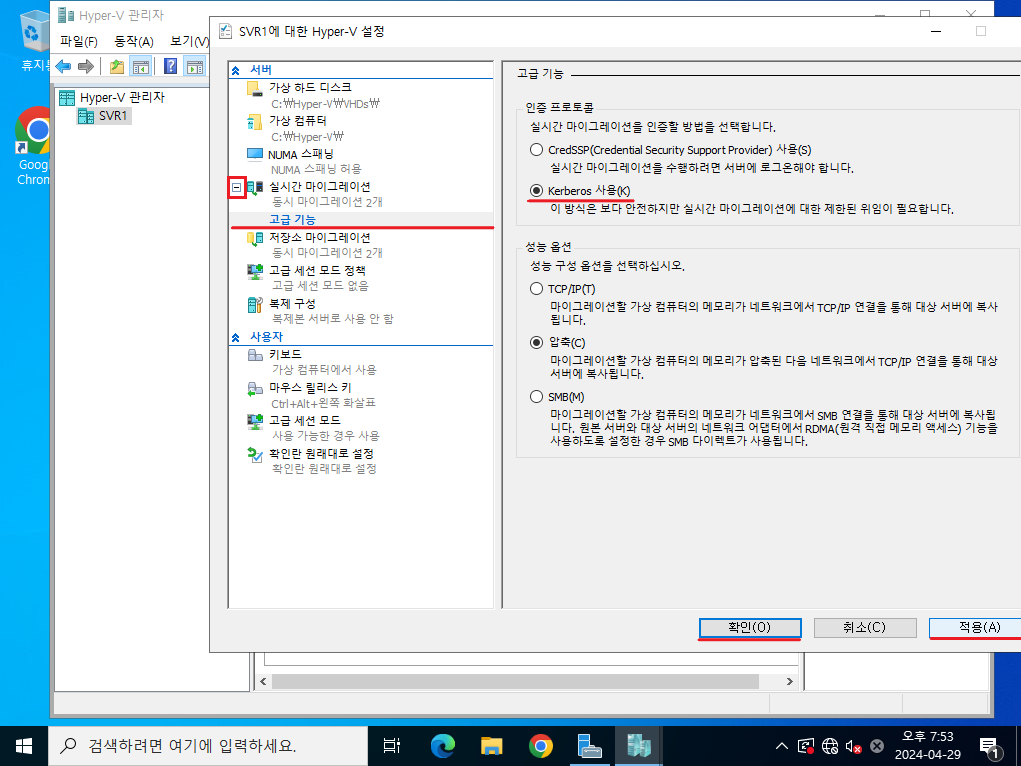Click the up-one-level folder toolbar icon
The image size is (1021, 766).
pyautogui.click(x=117, y=66)
